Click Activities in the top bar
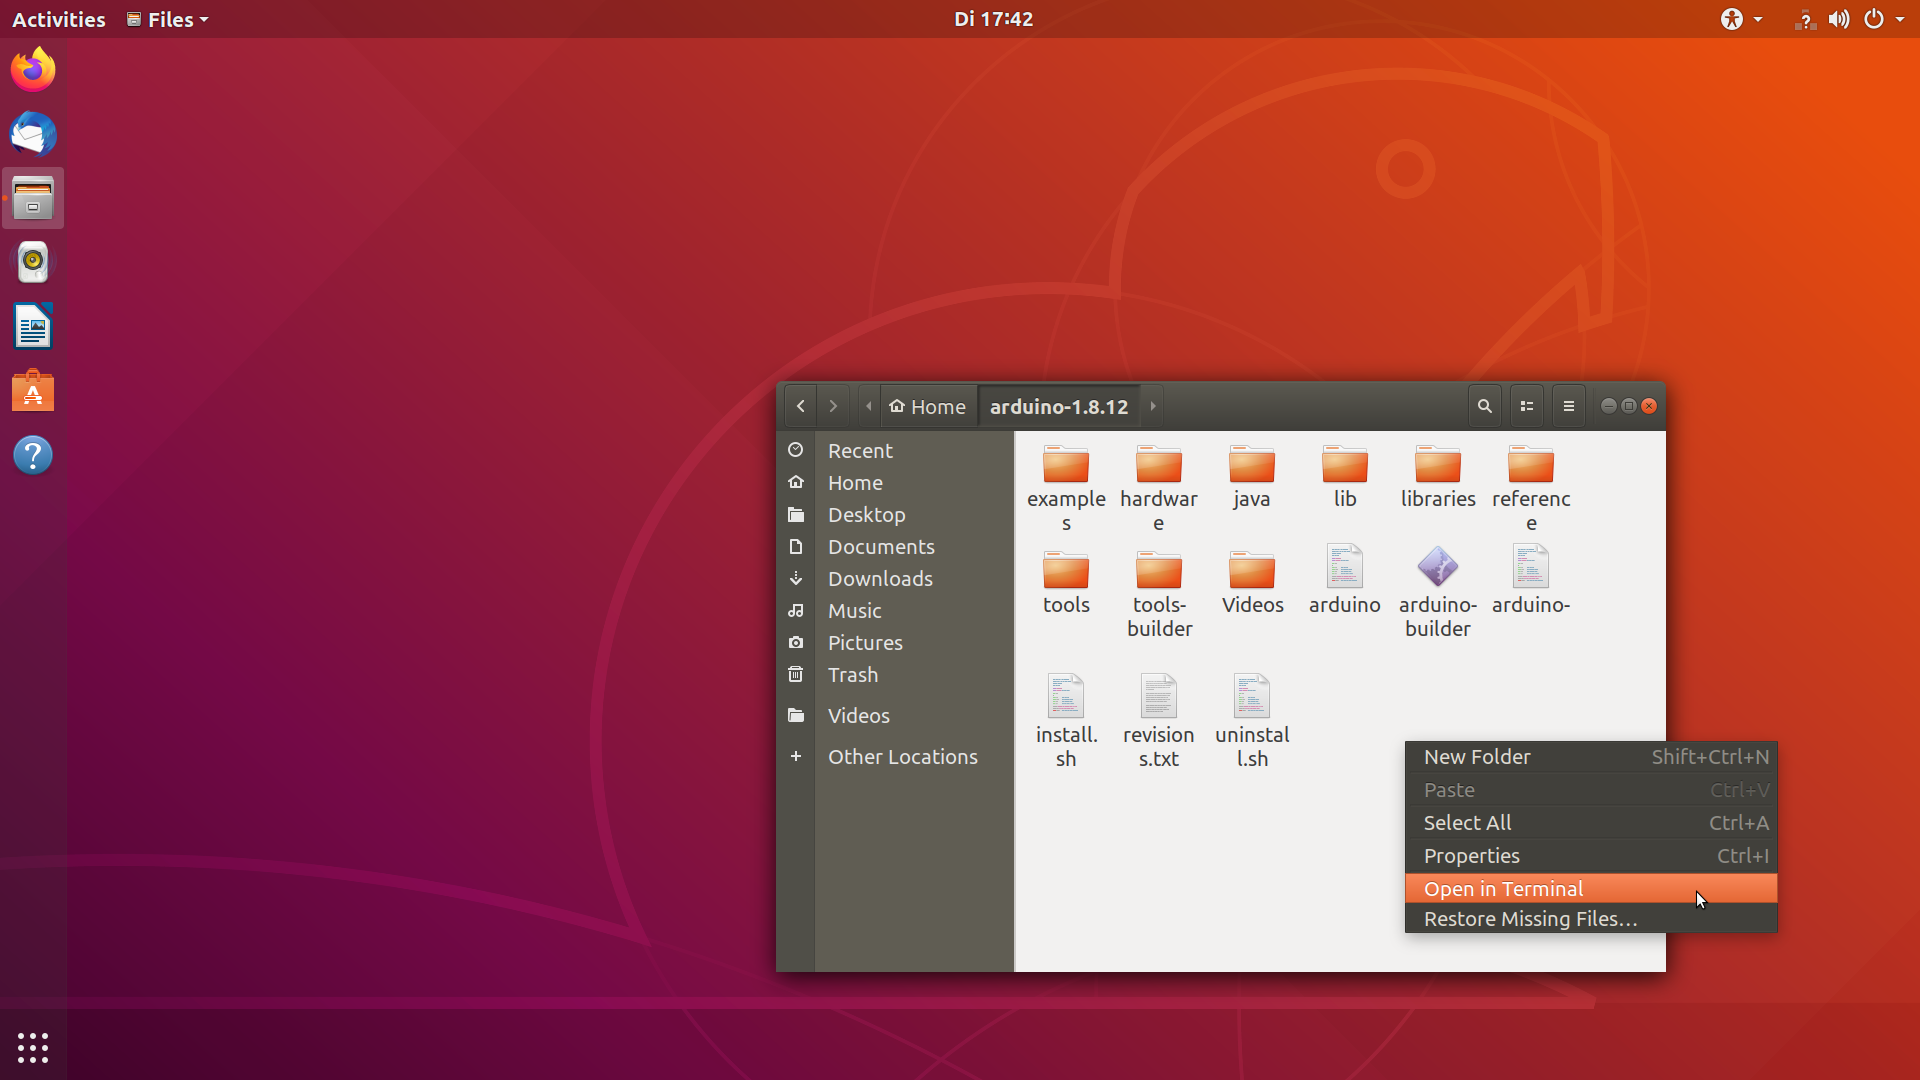This screenshot has width=1920, height=1080. pyautogui.click(x=58, y=19)
